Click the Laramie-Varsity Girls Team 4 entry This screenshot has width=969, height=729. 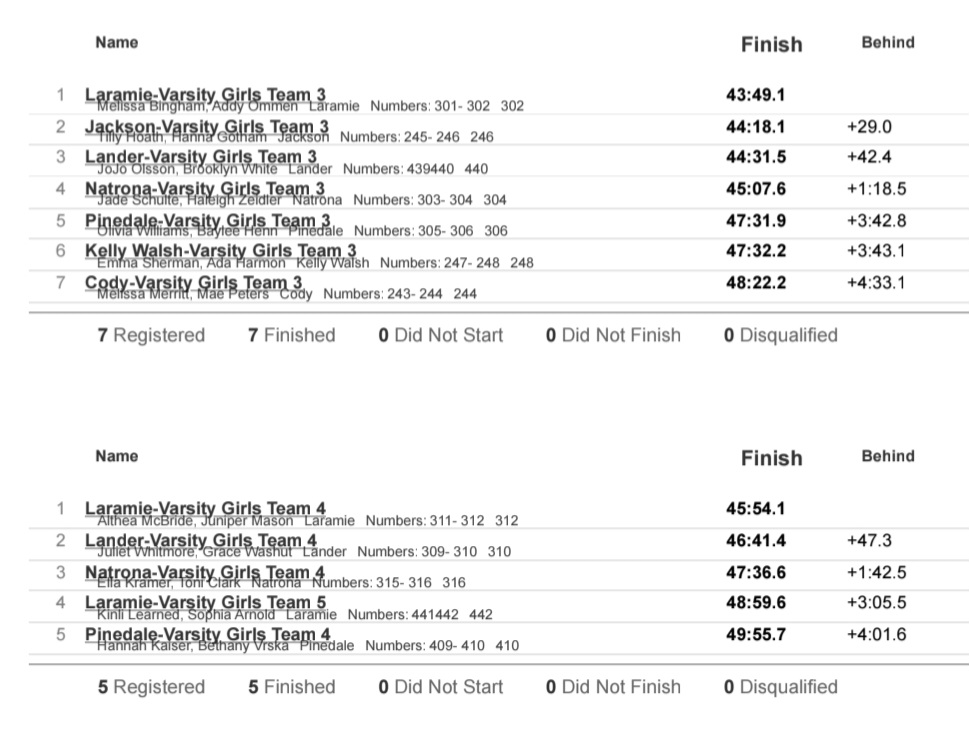(x=205, y=509)
